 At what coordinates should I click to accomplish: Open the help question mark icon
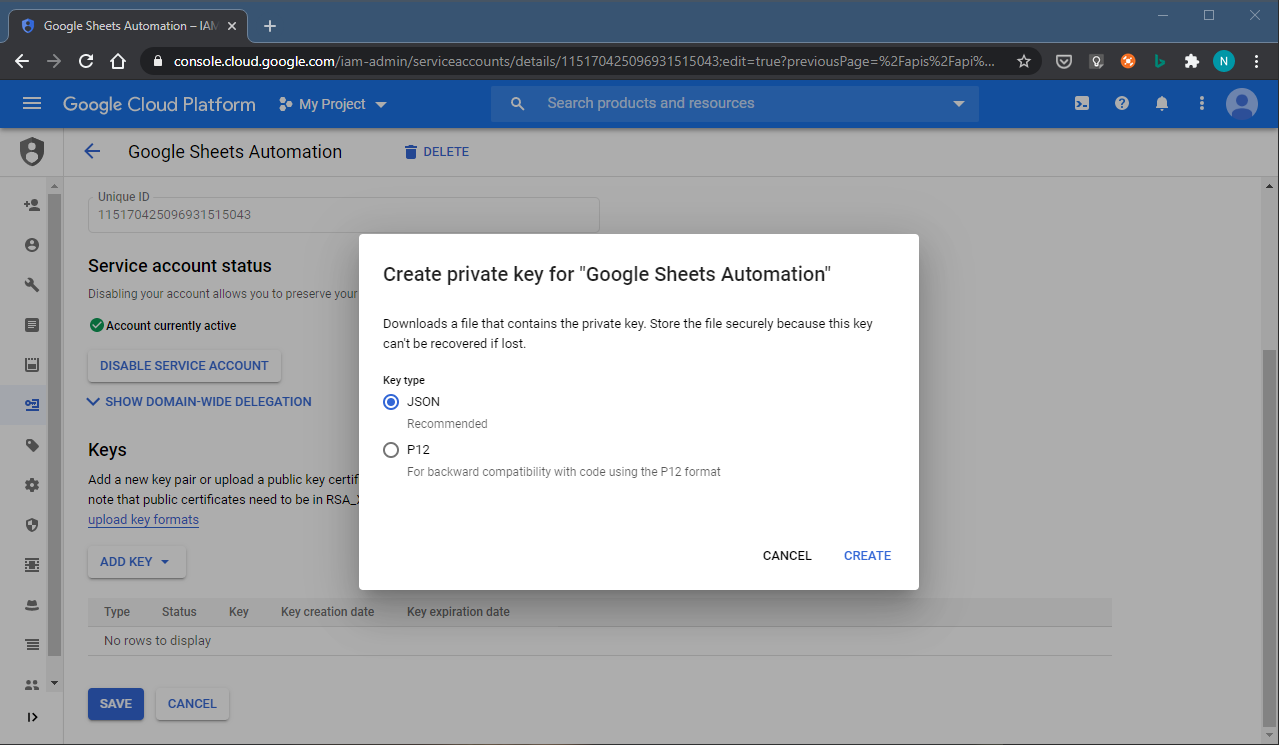pyautogui.click(x=1122, y=104)
